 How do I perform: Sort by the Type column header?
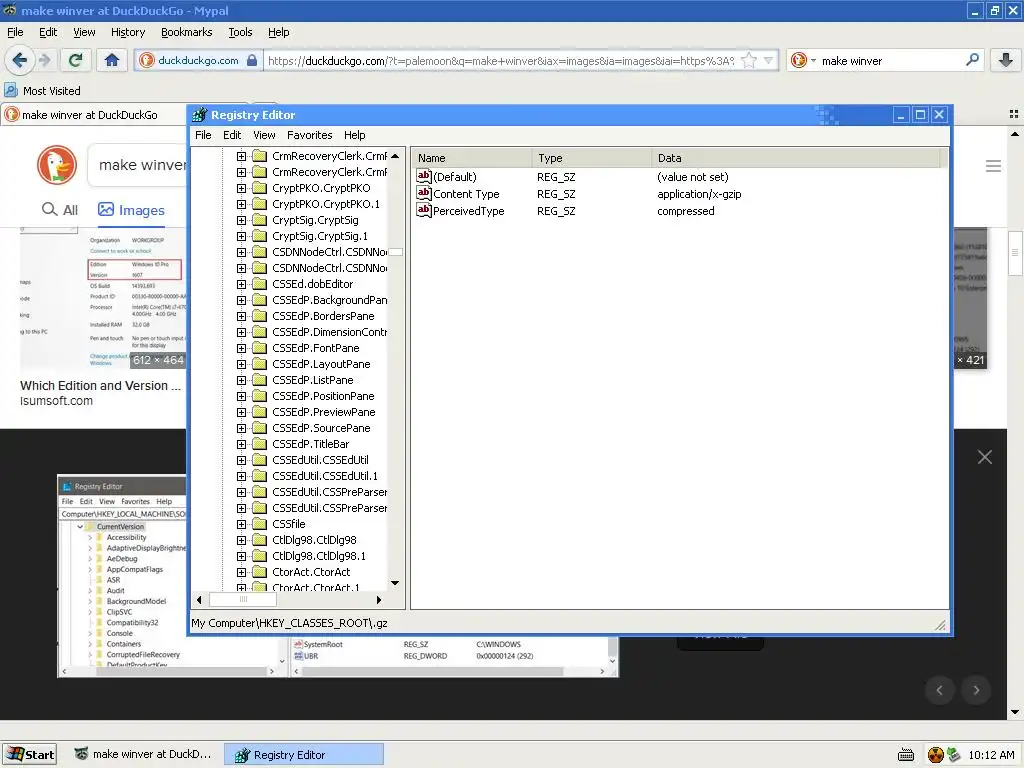point(591,158)
